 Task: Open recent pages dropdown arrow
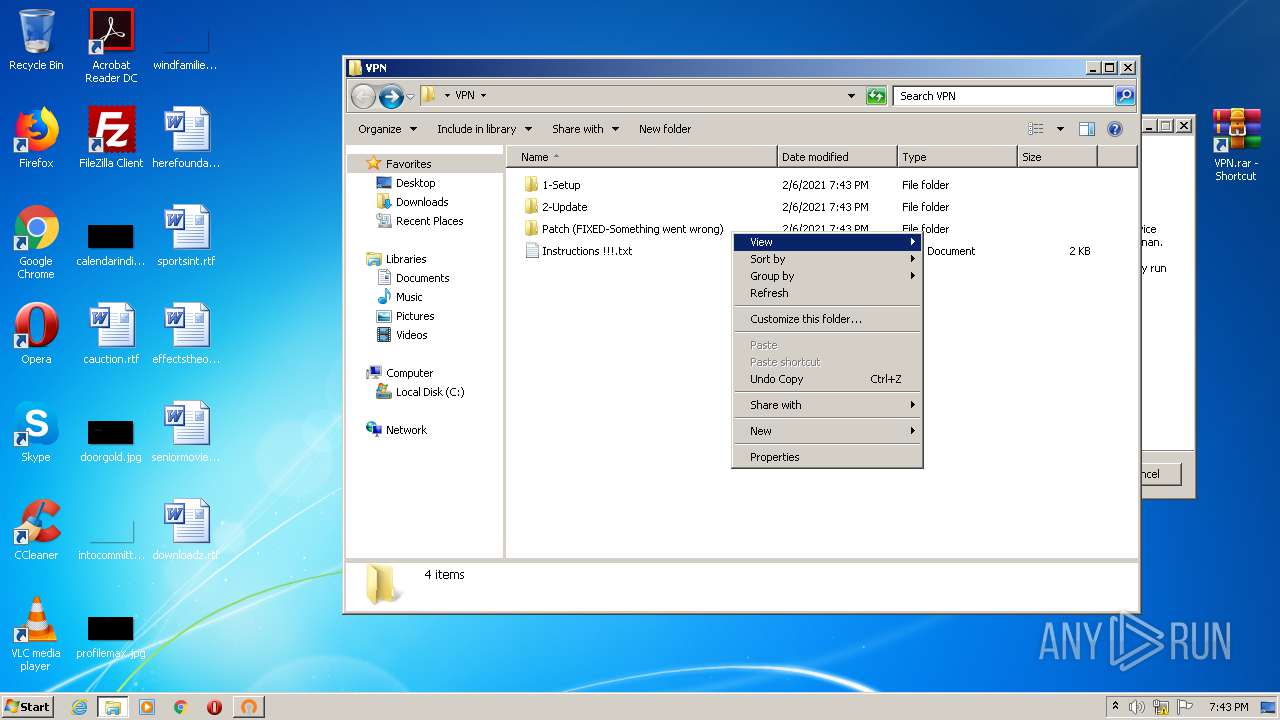(410, 96)
